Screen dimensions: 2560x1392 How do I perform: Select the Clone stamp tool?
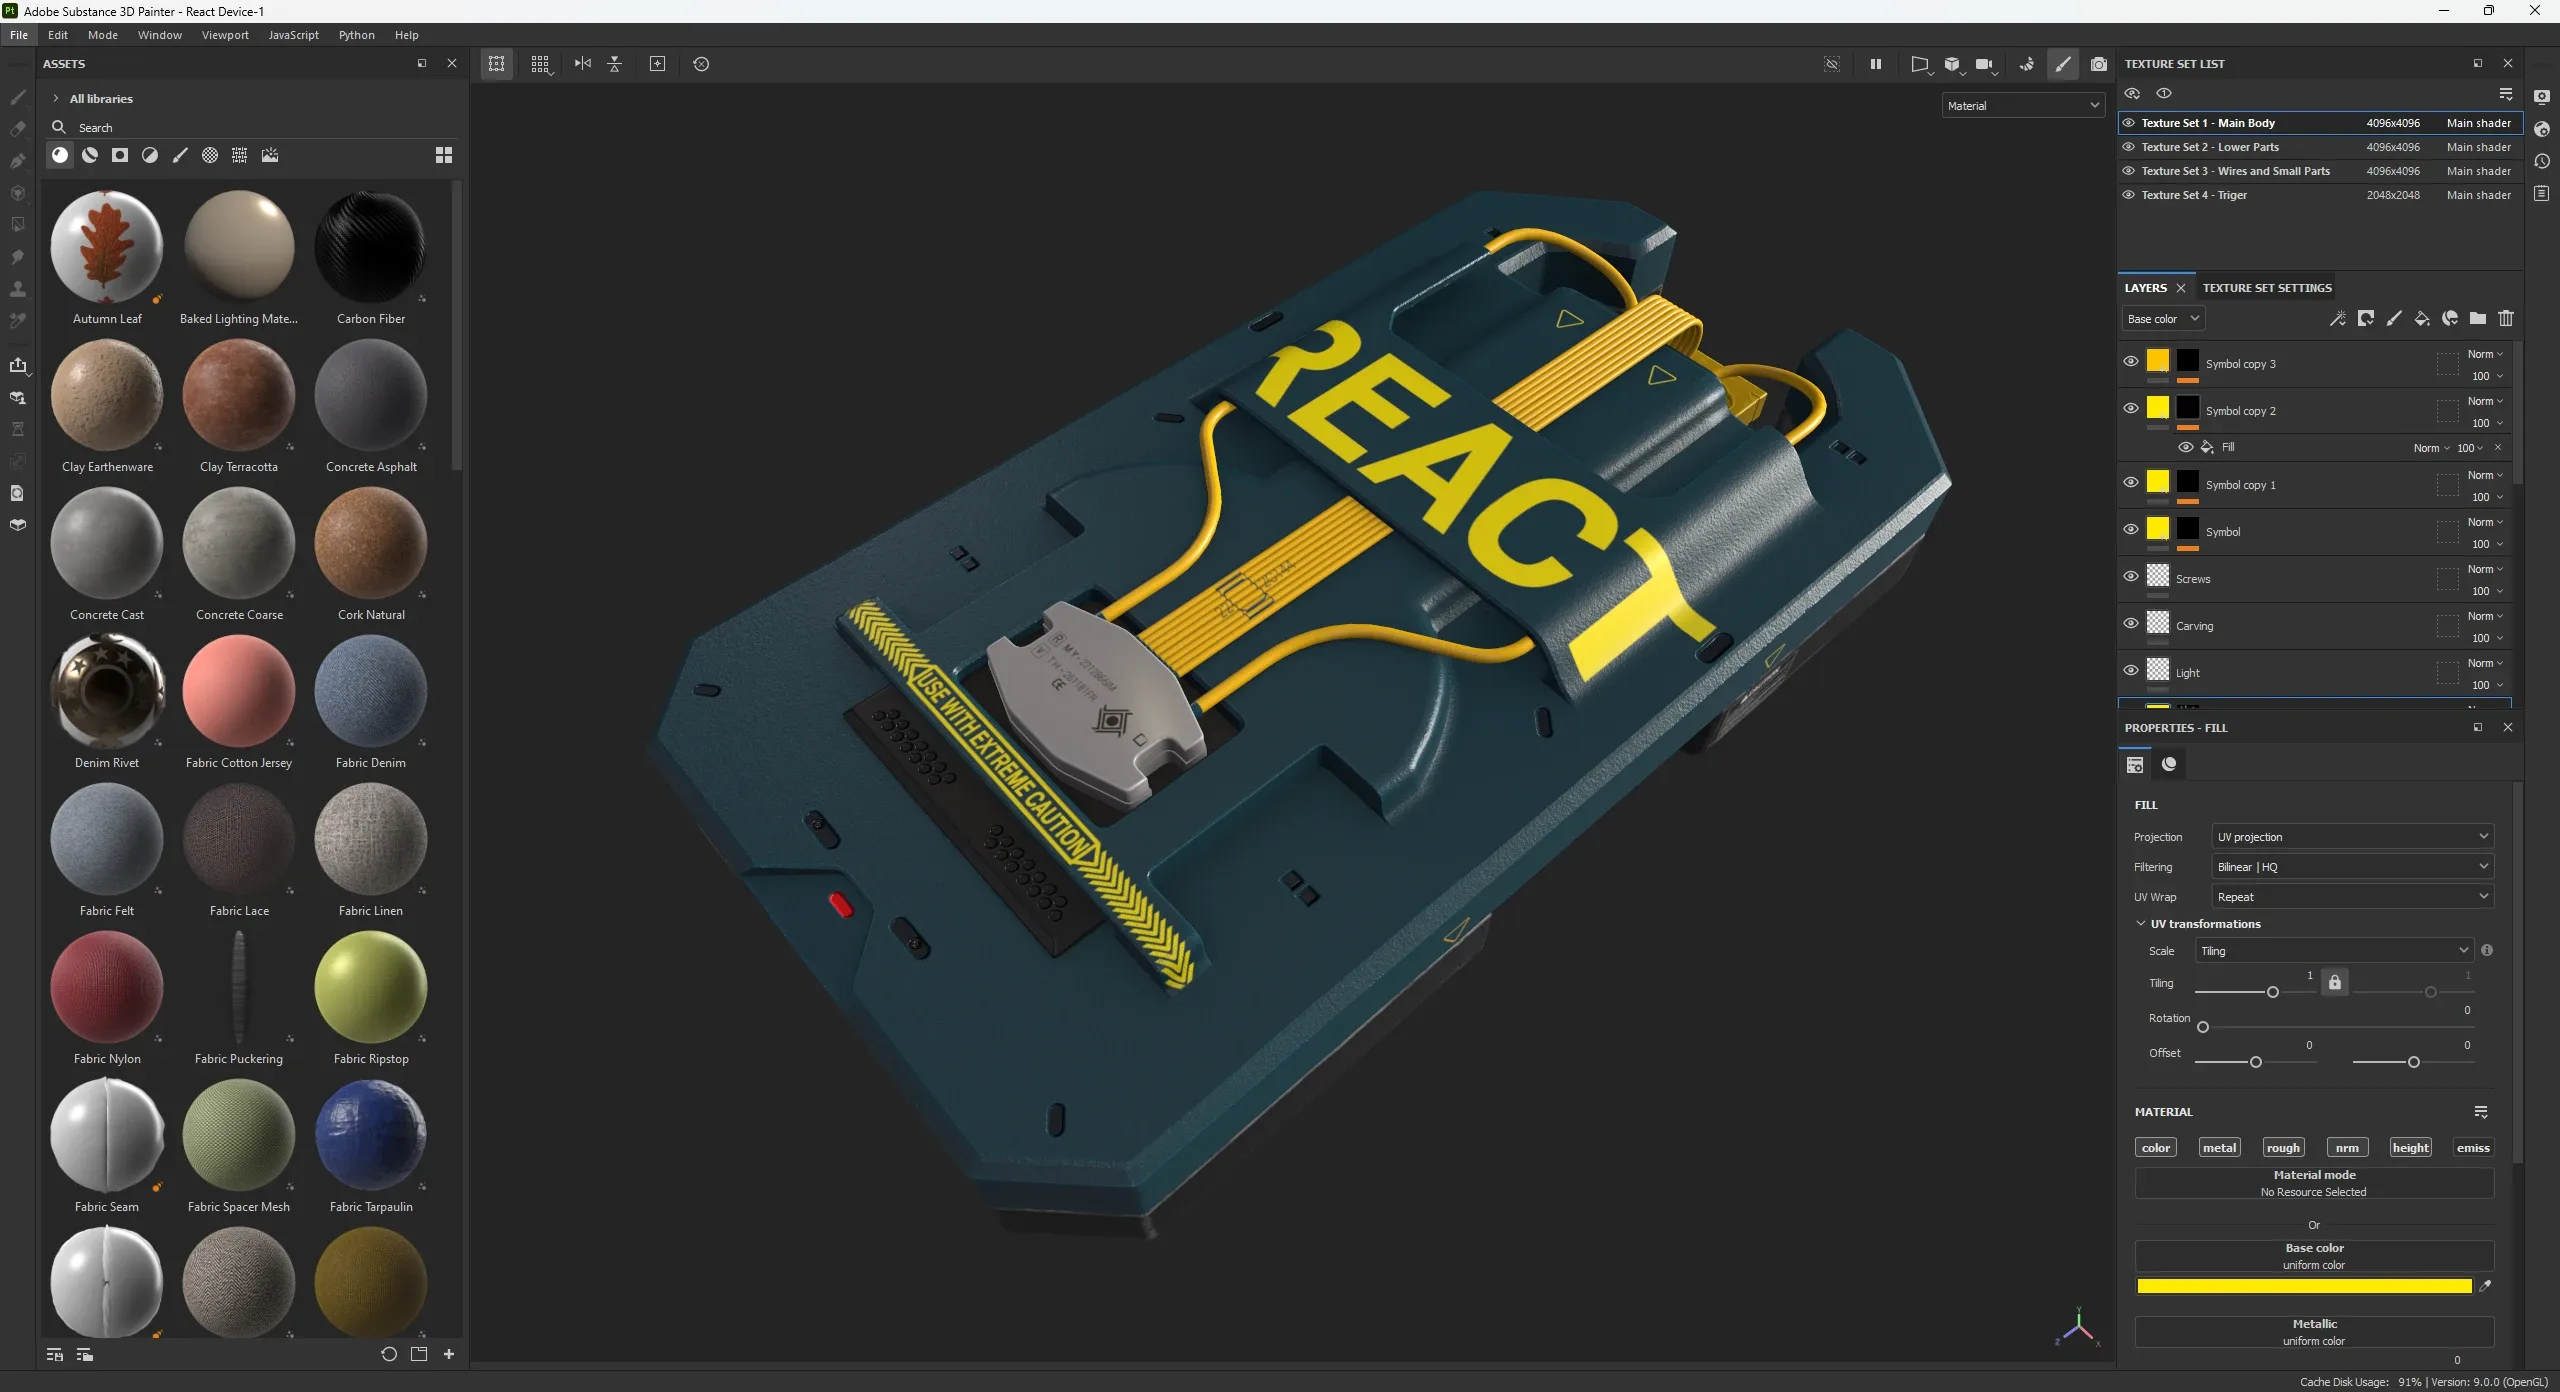click(x=18, y=289)
